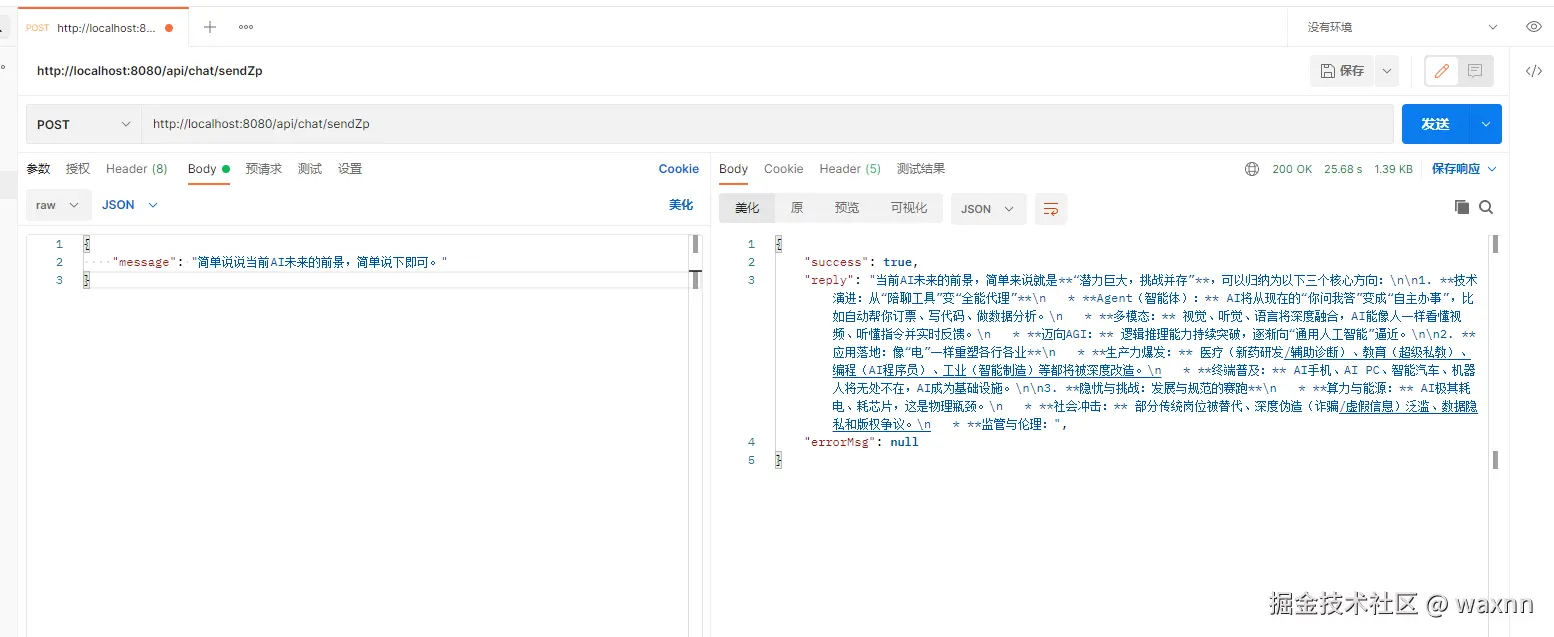Click the request pane Cookie link

click(679, 169)
